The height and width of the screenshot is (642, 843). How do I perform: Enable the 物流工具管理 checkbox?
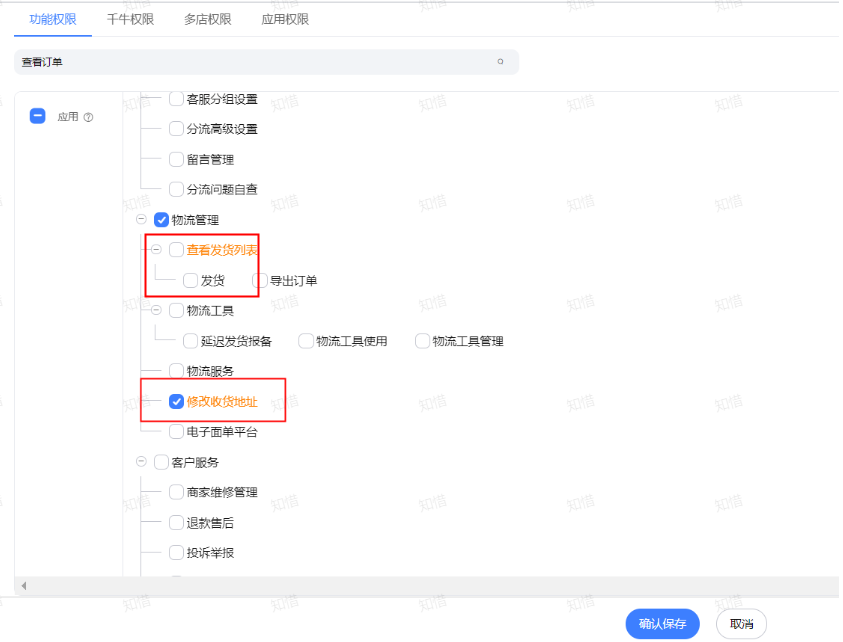pos(423,341)
